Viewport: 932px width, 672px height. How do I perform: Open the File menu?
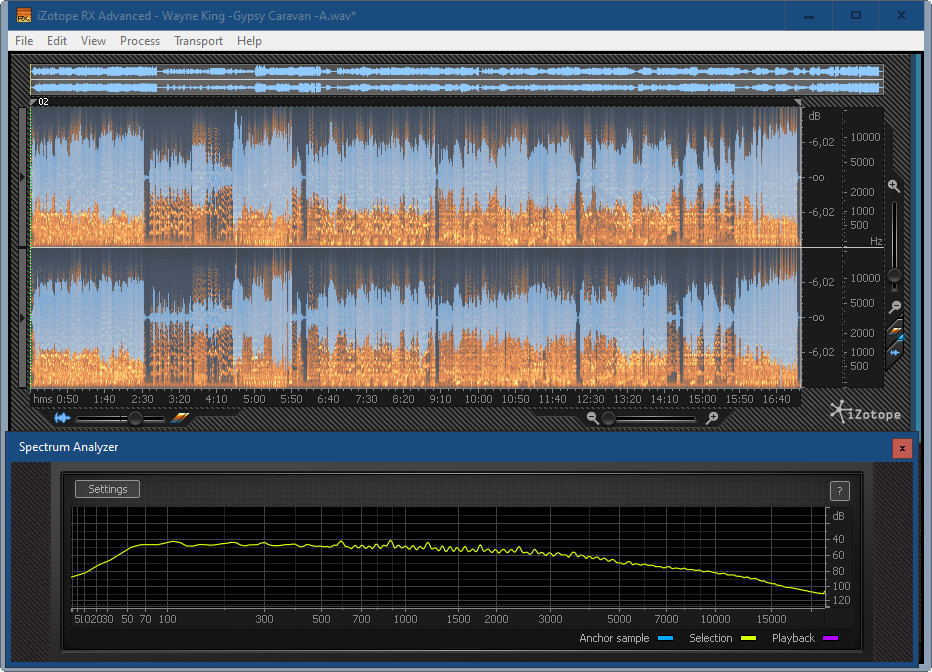24,41
